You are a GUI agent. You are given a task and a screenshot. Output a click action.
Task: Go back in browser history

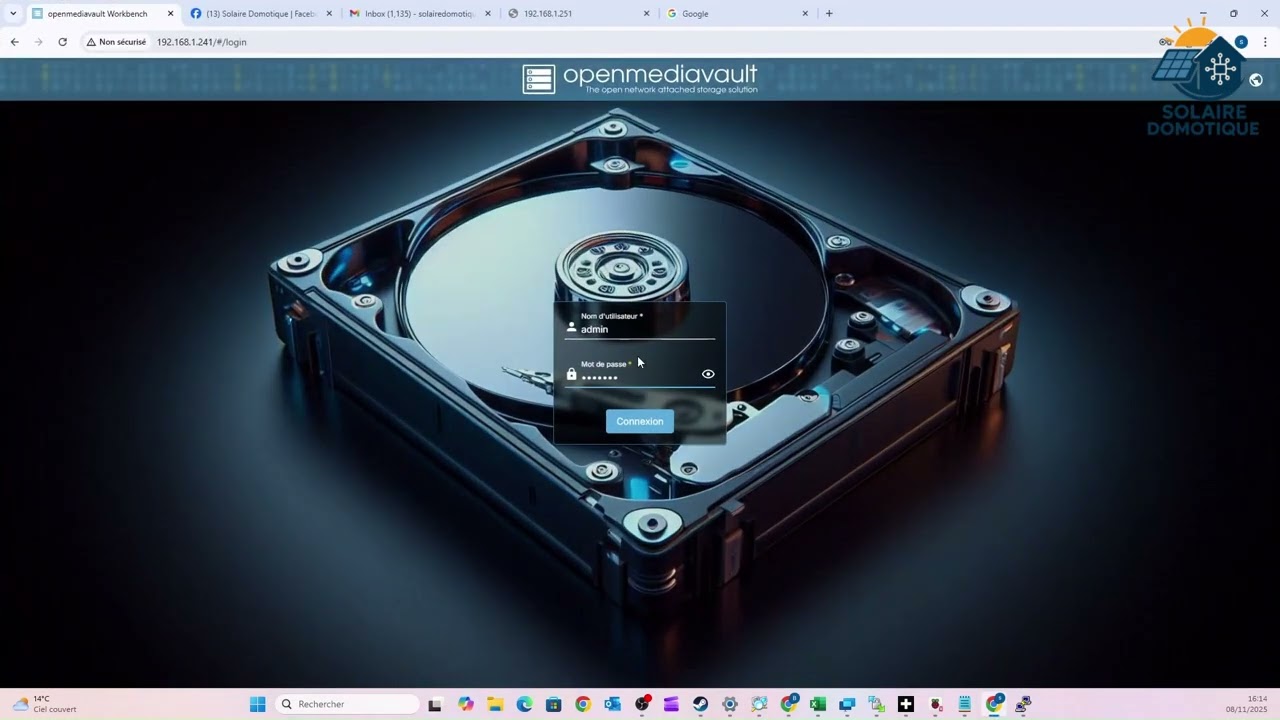[14, 42]
